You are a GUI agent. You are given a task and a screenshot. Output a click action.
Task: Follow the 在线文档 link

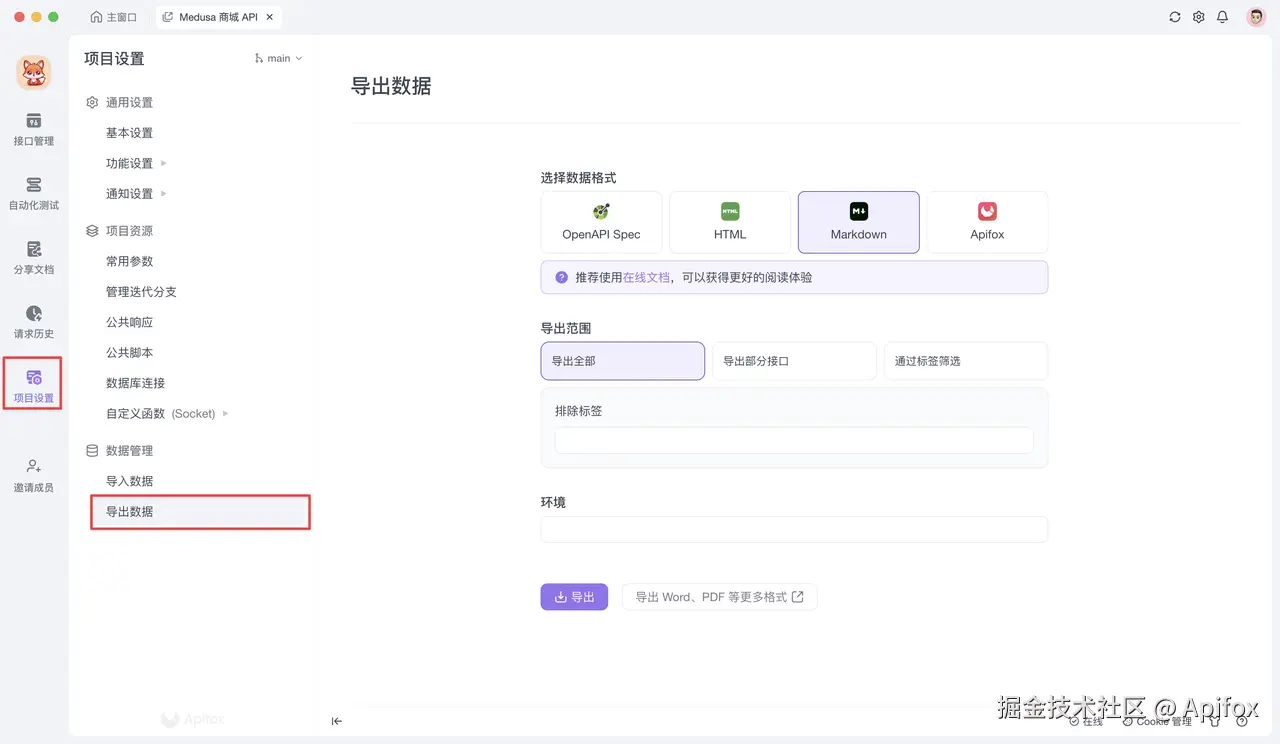point(646,277)
